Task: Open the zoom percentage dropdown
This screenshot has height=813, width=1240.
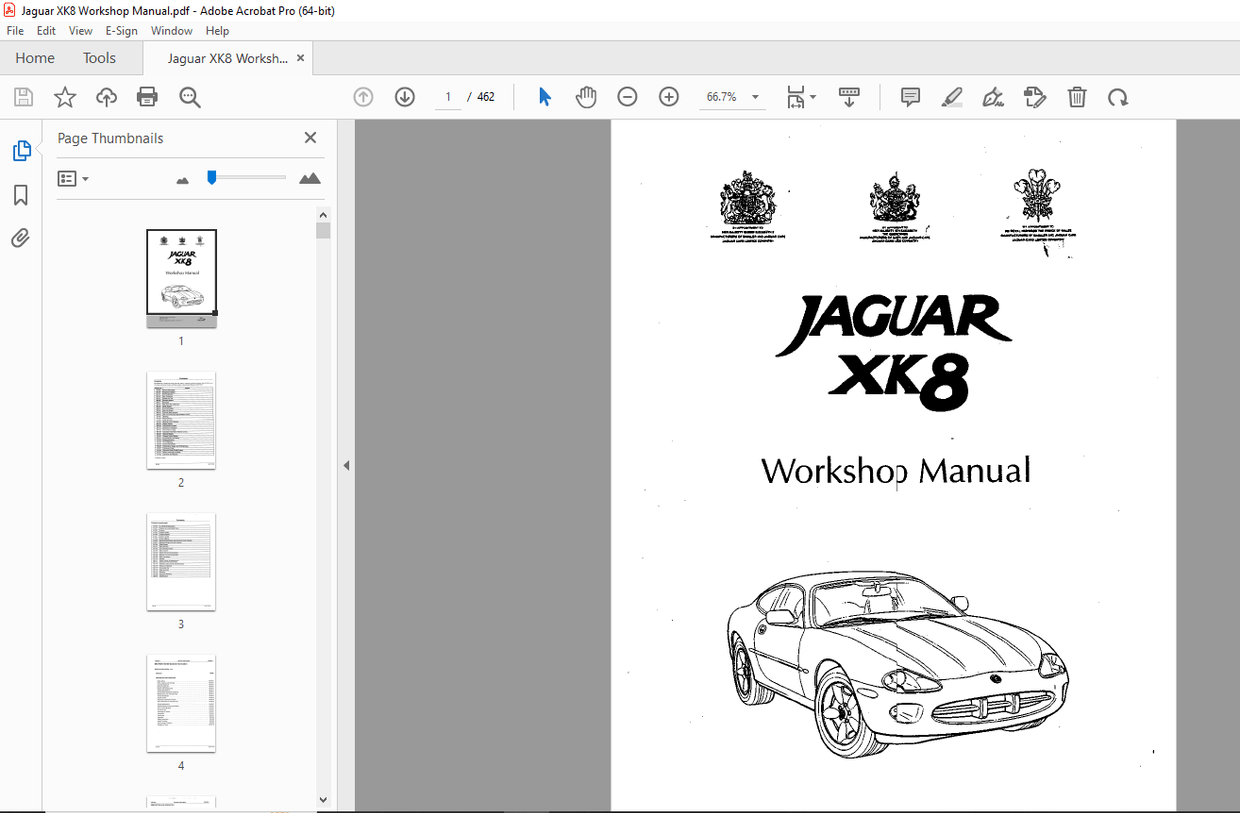Action: pos(755,97)
